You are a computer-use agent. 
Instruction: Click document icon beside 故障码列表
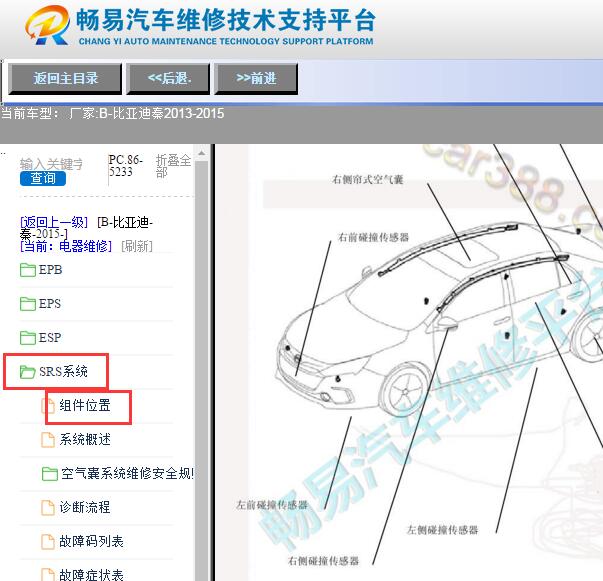pyautogui.click(x=48, y=541)
